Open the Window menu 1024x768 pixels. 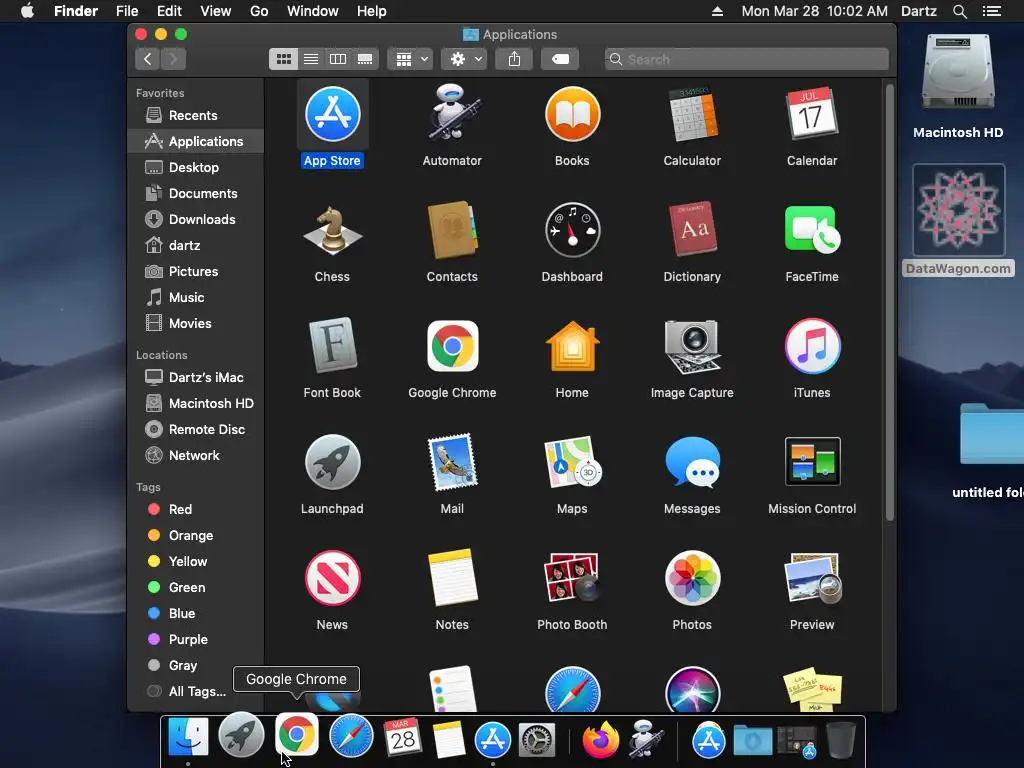pyautogui.click(x=313, y=11)
